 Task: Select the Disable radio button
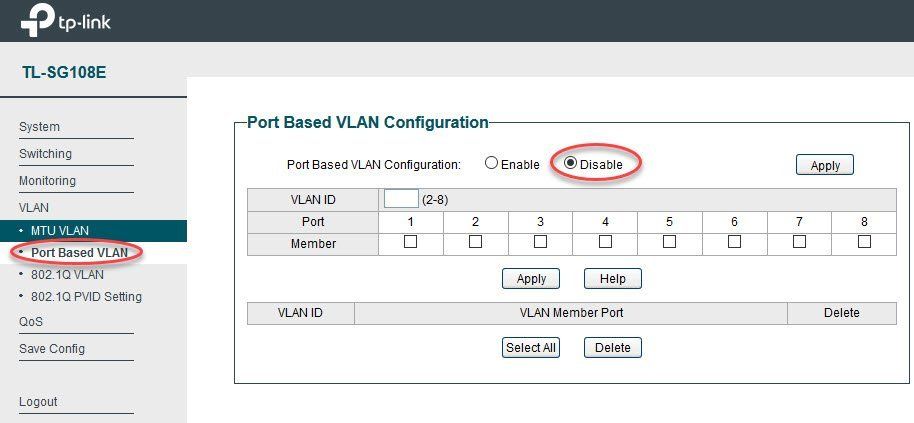(570, 163)
